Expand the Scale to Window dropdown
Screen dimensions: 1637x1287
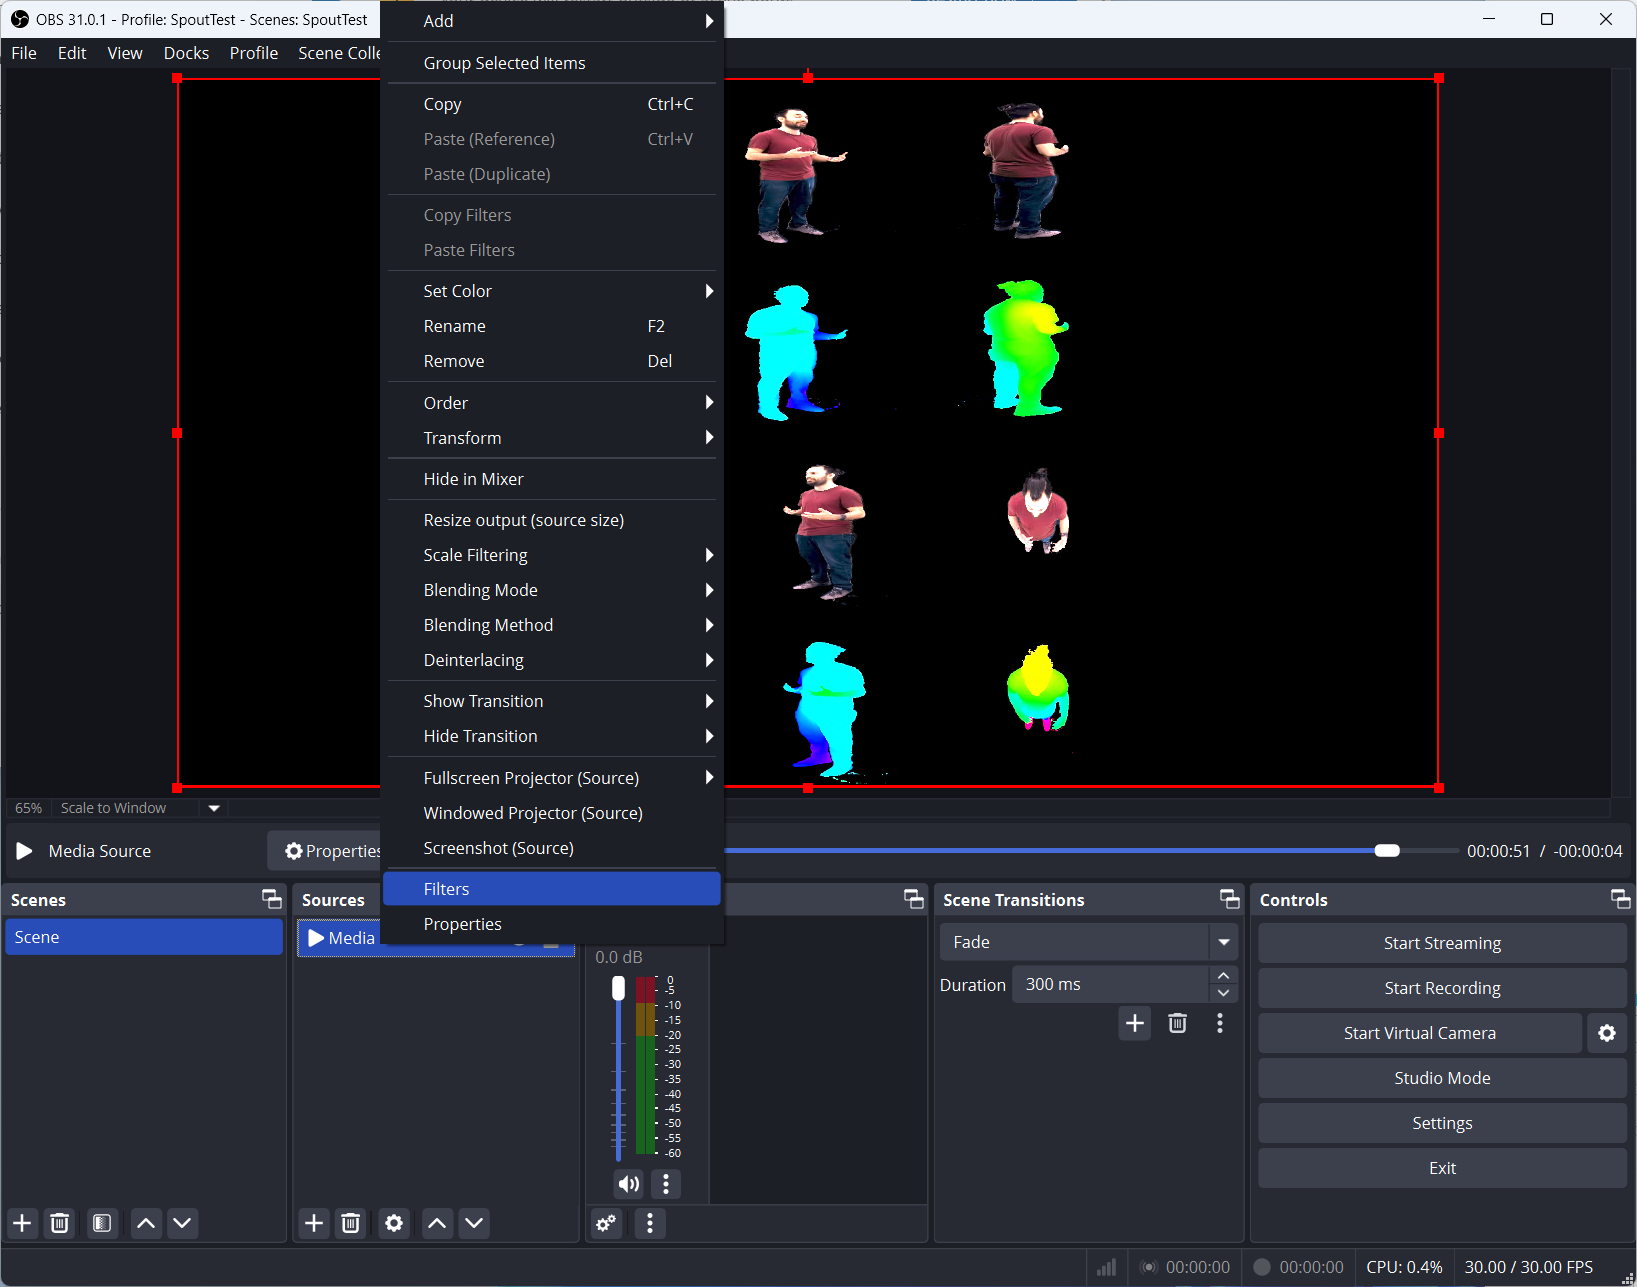213,808
